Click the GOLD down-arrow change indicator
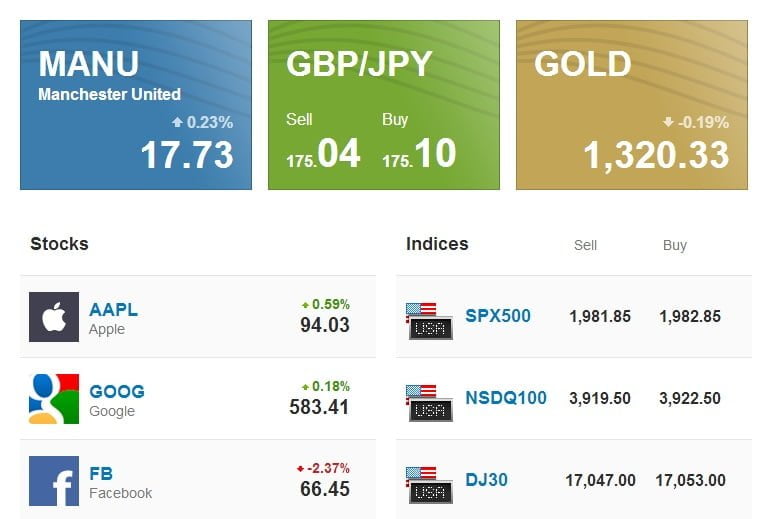Screen dimensions: 773x519 (669, 123)
